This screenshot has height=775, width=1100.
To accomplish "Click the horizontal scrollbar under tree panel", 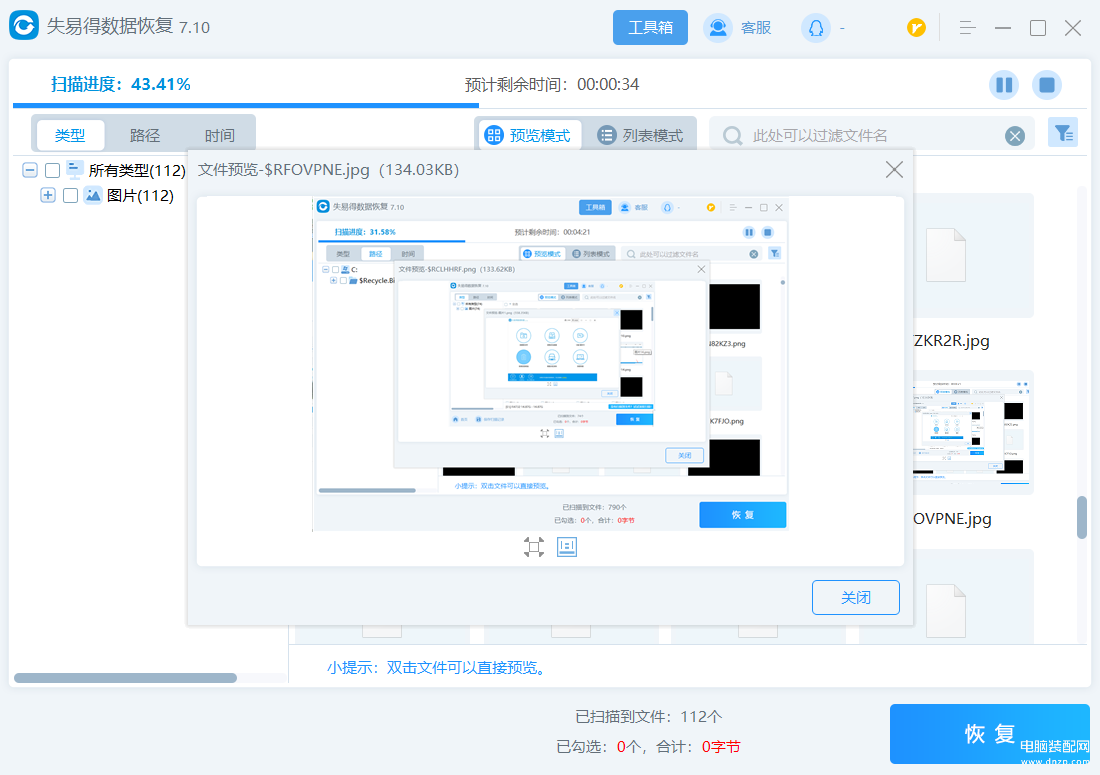I will tap(125, 678).
